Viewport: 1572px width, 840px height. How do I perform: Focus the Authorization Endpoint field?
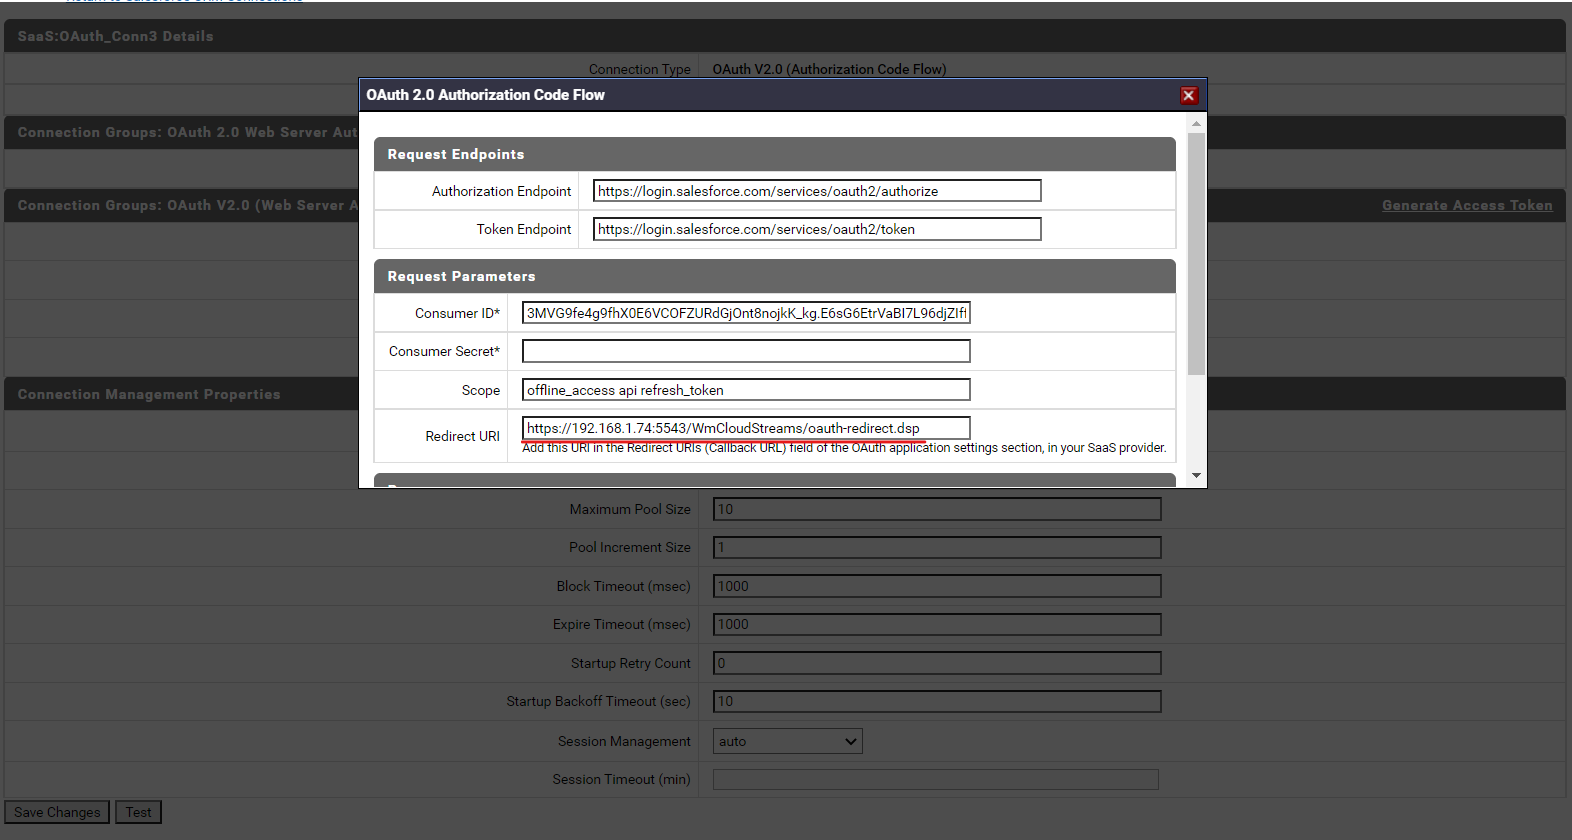tap(816, 191)
